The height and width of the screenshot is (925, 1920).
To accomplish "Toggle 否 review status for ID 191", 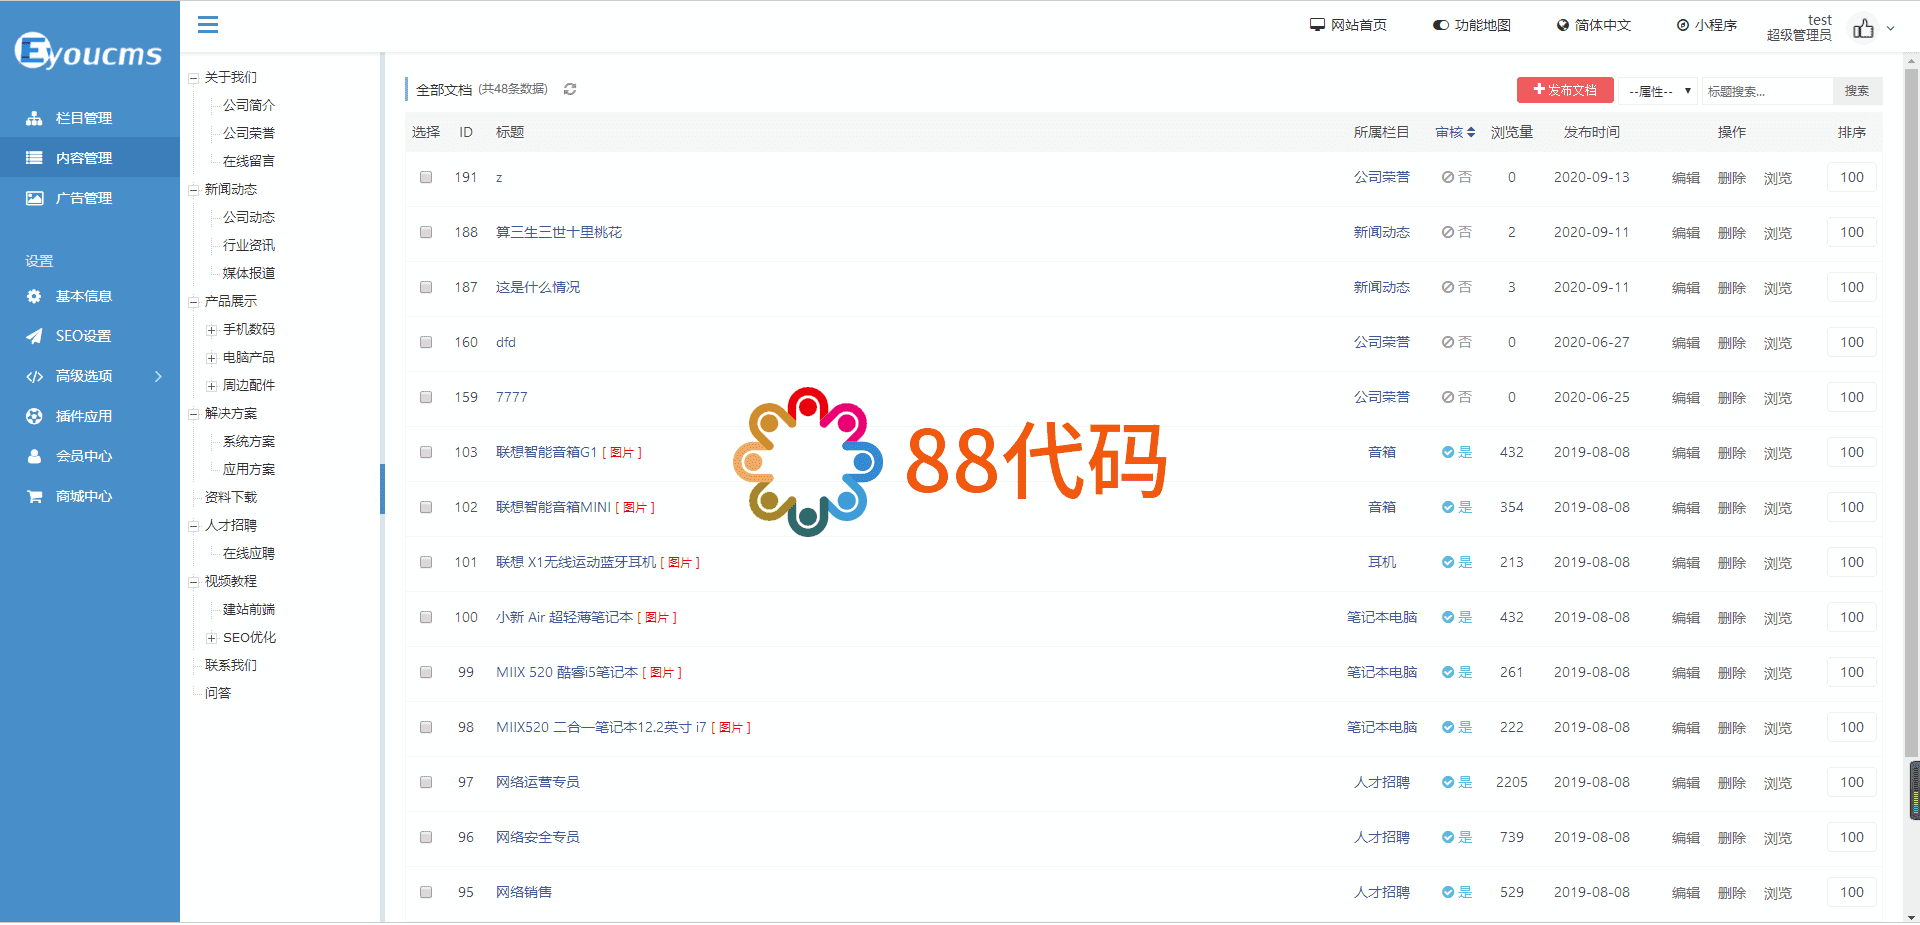I will 1456,177.
